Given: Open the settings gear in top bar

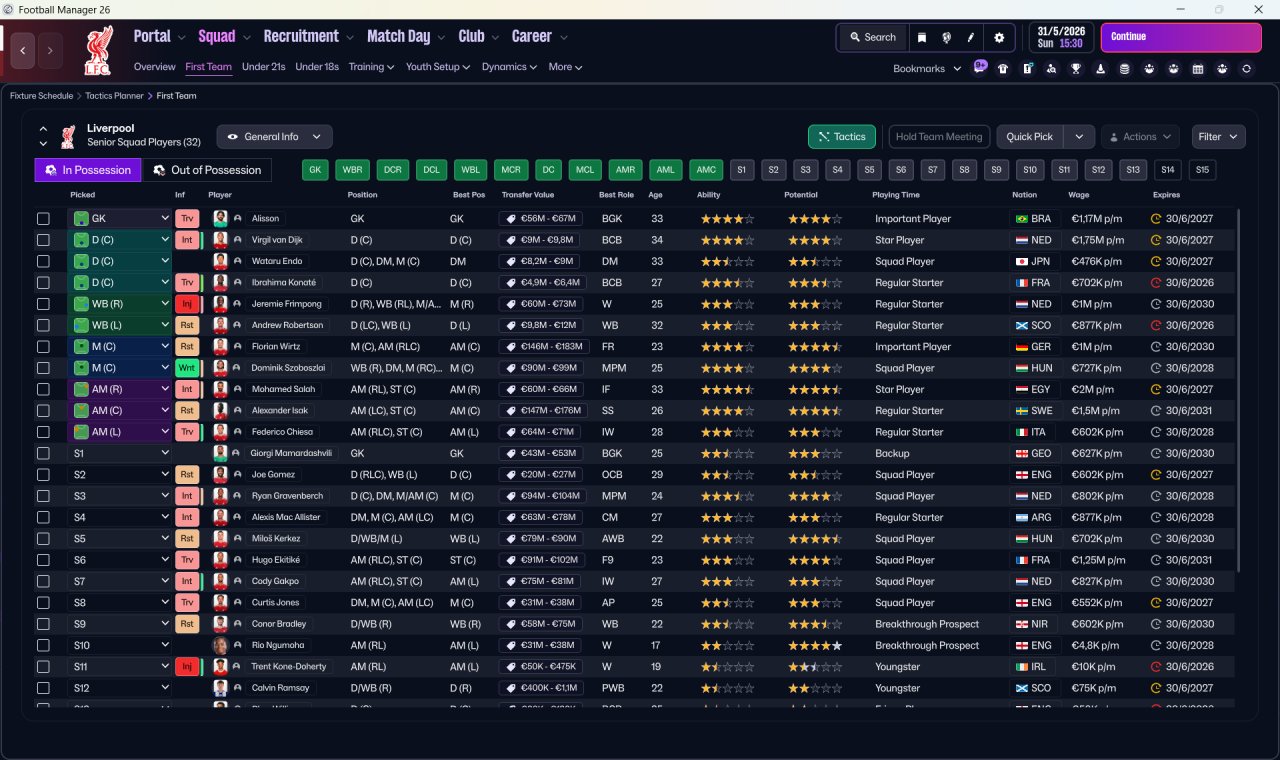Looking at the screenshot, I should coord(998,37).
